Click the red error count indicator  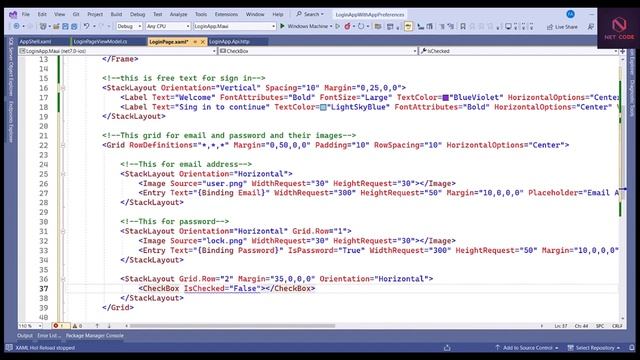pos(60,326)
